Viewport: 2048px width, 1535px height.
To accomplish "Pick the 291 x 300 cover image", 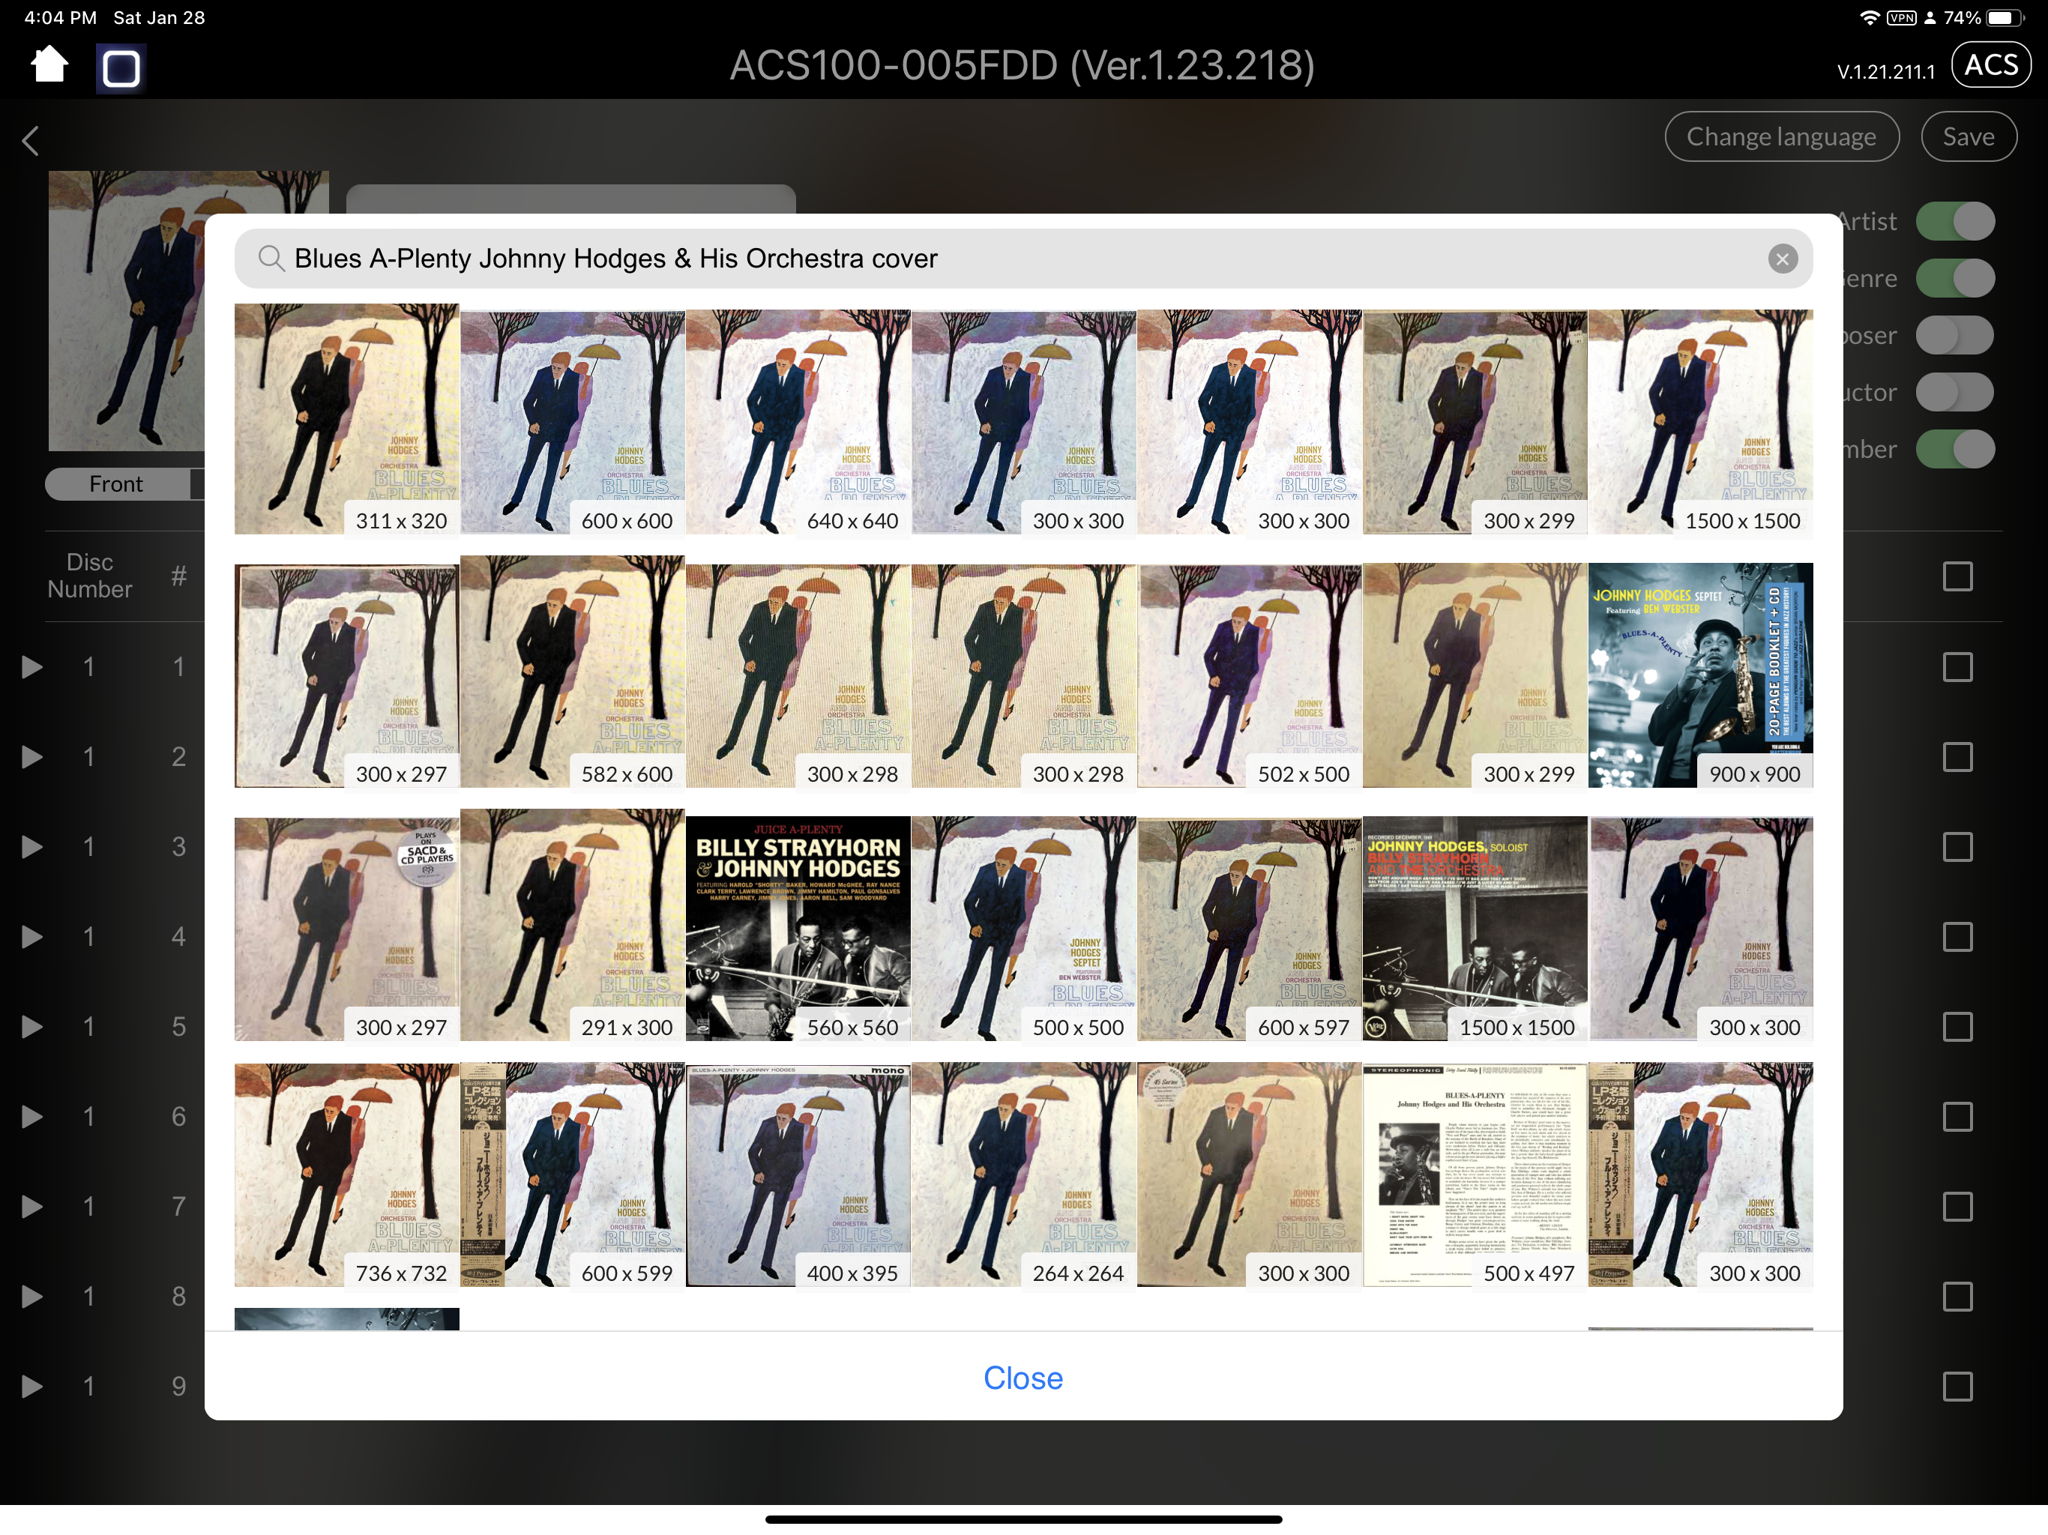I will coord(573,925).
